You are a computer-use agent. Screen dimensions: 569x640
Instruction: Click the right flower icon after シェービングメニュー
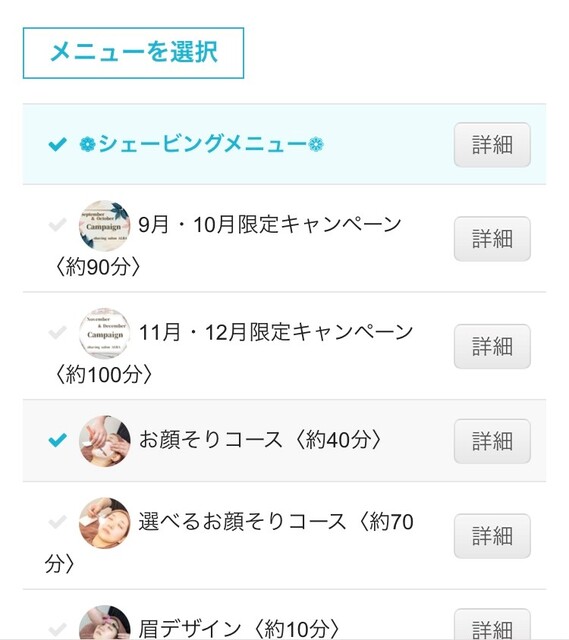pos(316,144)
